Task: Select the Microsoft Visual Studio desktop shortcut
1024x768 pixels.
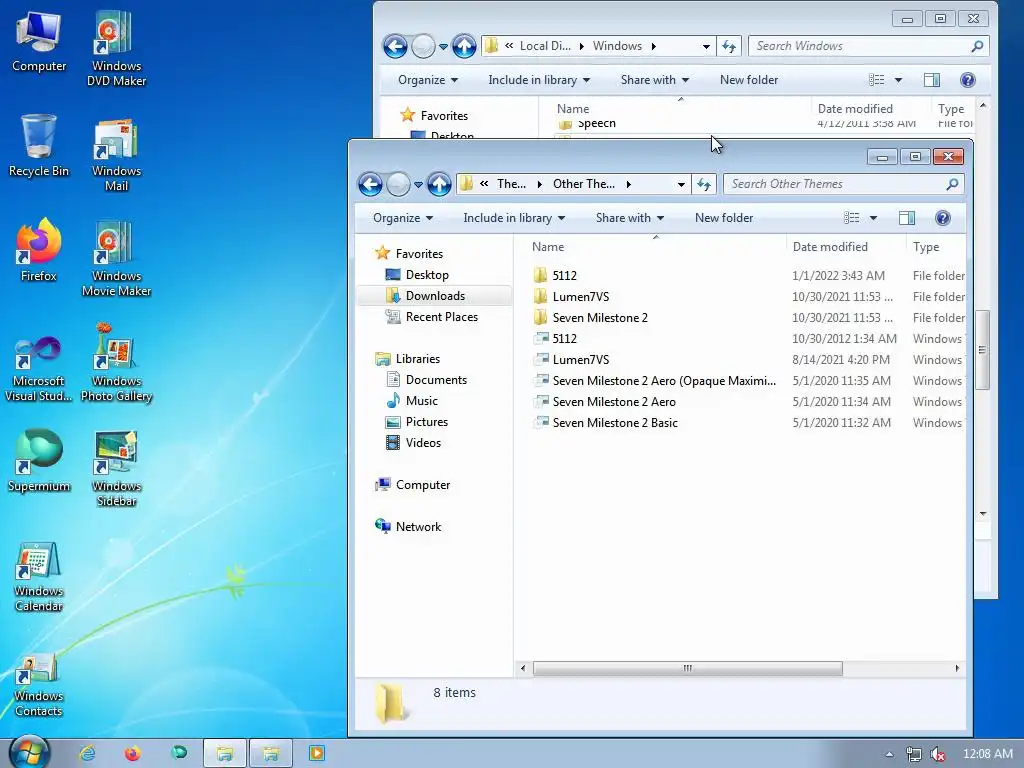Action: 39,370
